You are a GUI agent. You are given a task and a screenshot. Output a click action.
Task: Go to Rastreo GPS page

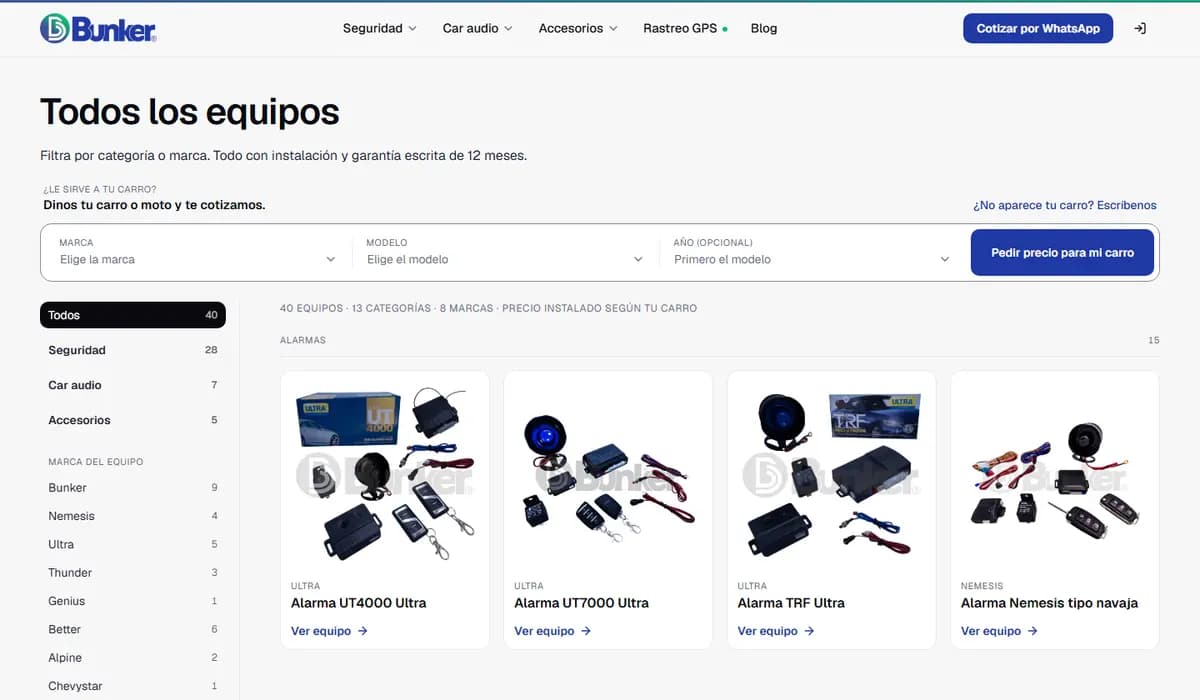point(685,28)
